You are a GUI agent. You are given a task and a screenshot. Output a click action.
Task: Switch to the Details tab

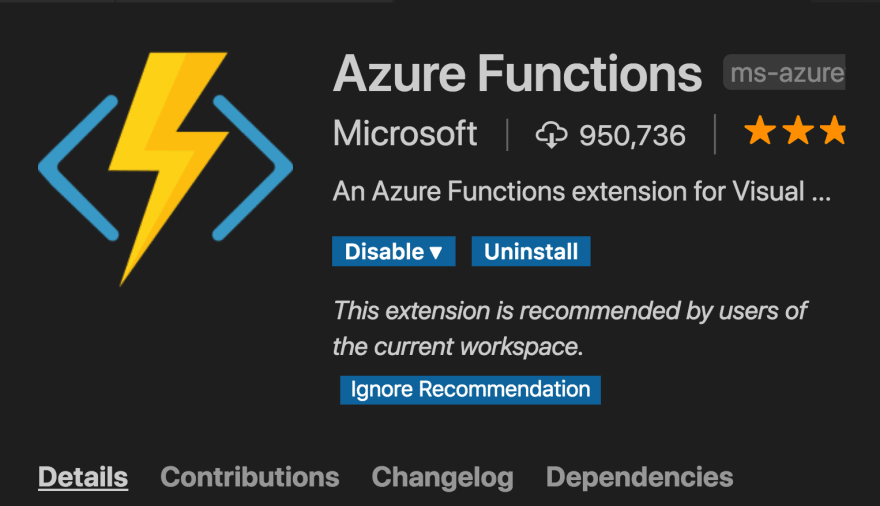tap(83, 477)
